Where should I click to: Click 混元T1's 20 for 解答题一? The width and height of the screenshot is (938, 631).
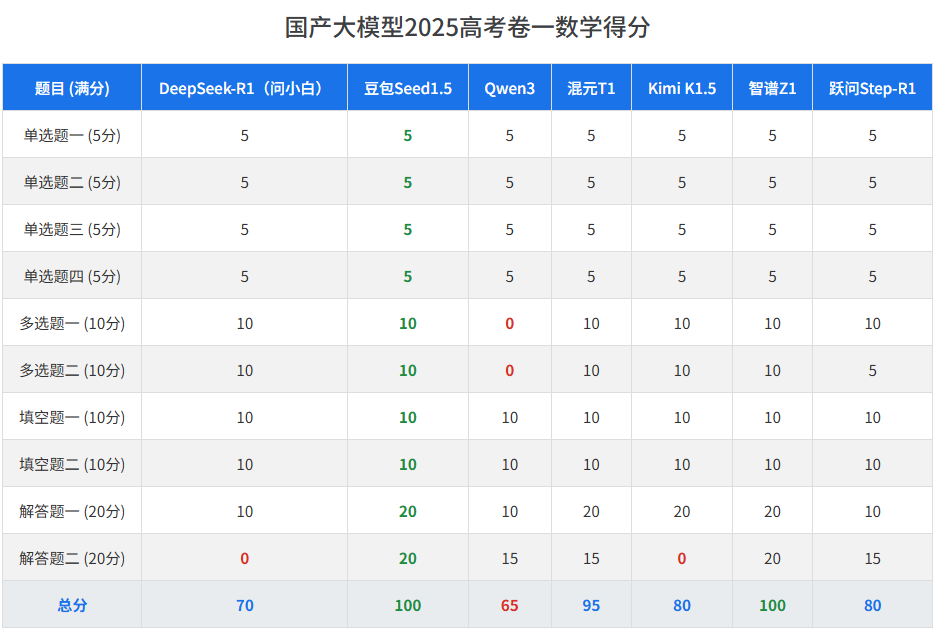[x=591, y=511]
